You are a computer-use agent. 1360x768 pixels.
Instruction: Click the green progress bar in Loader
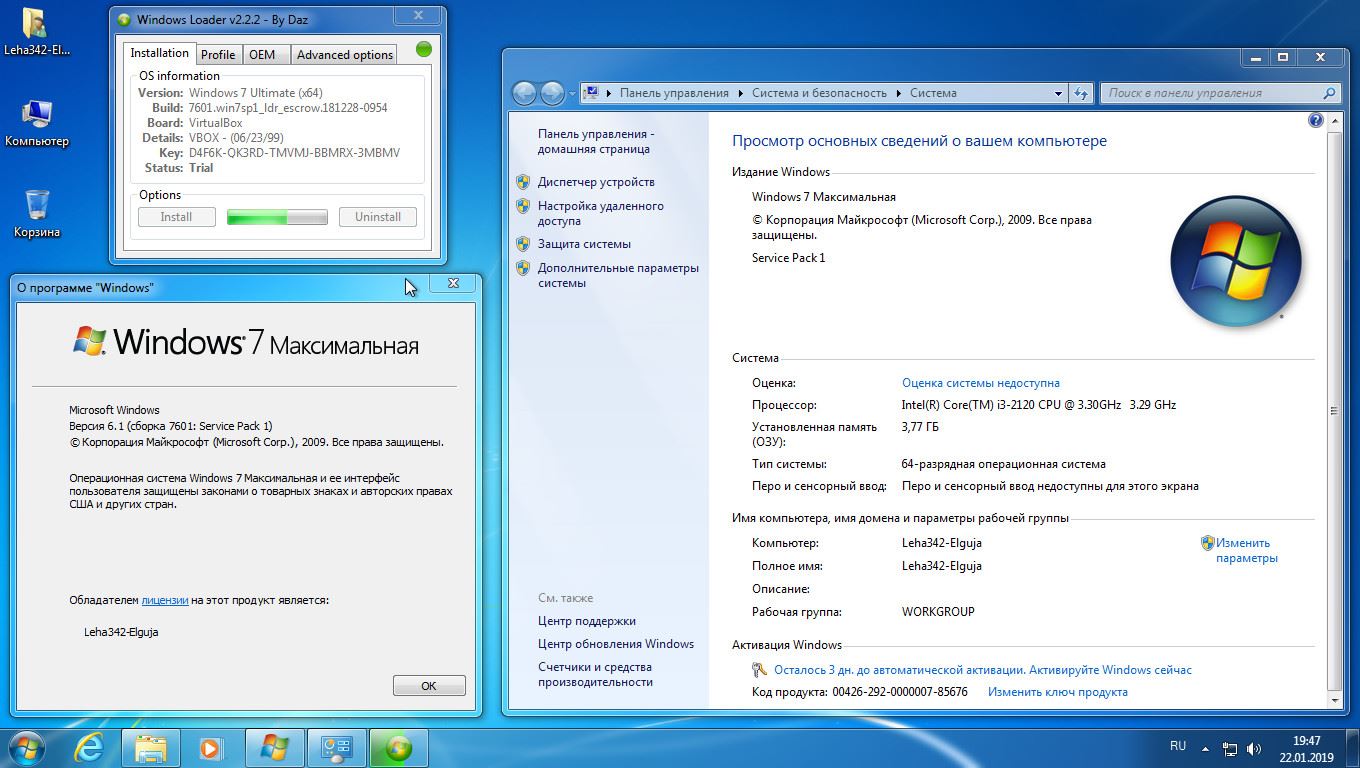tap(277, 217)
